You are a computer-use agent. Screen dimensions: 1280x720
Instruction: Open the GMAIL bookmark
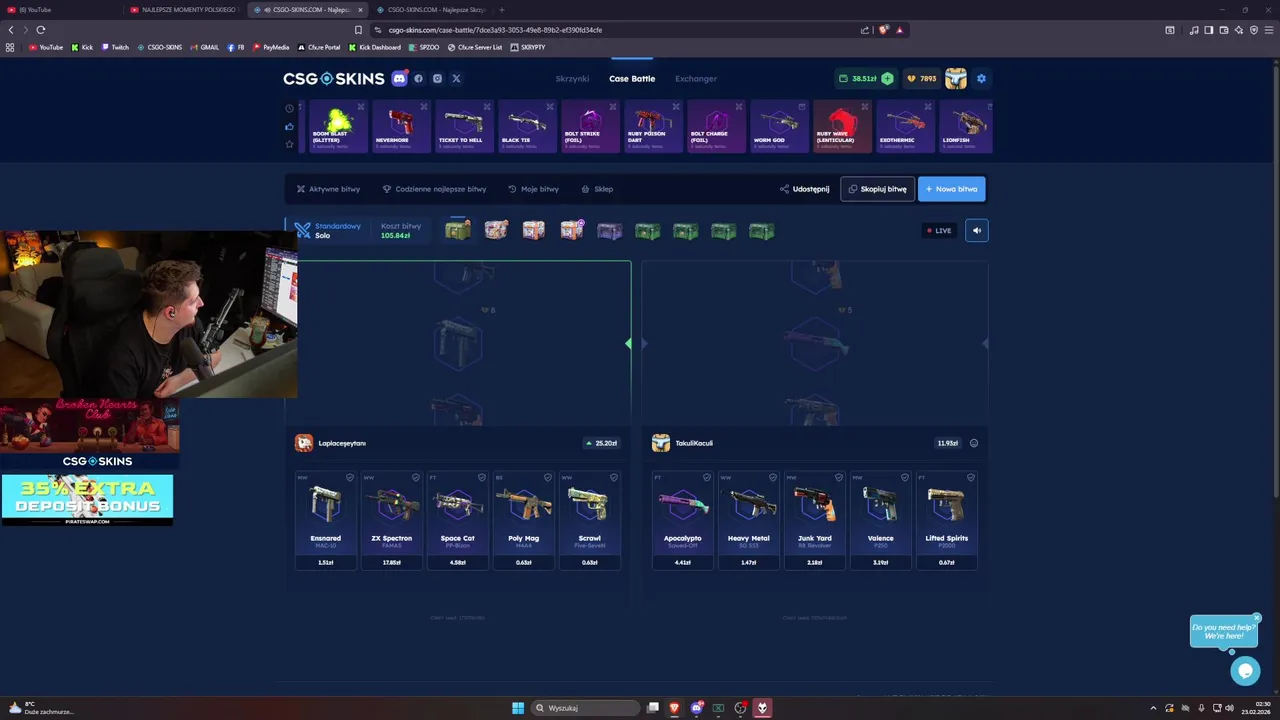[205, 47]
